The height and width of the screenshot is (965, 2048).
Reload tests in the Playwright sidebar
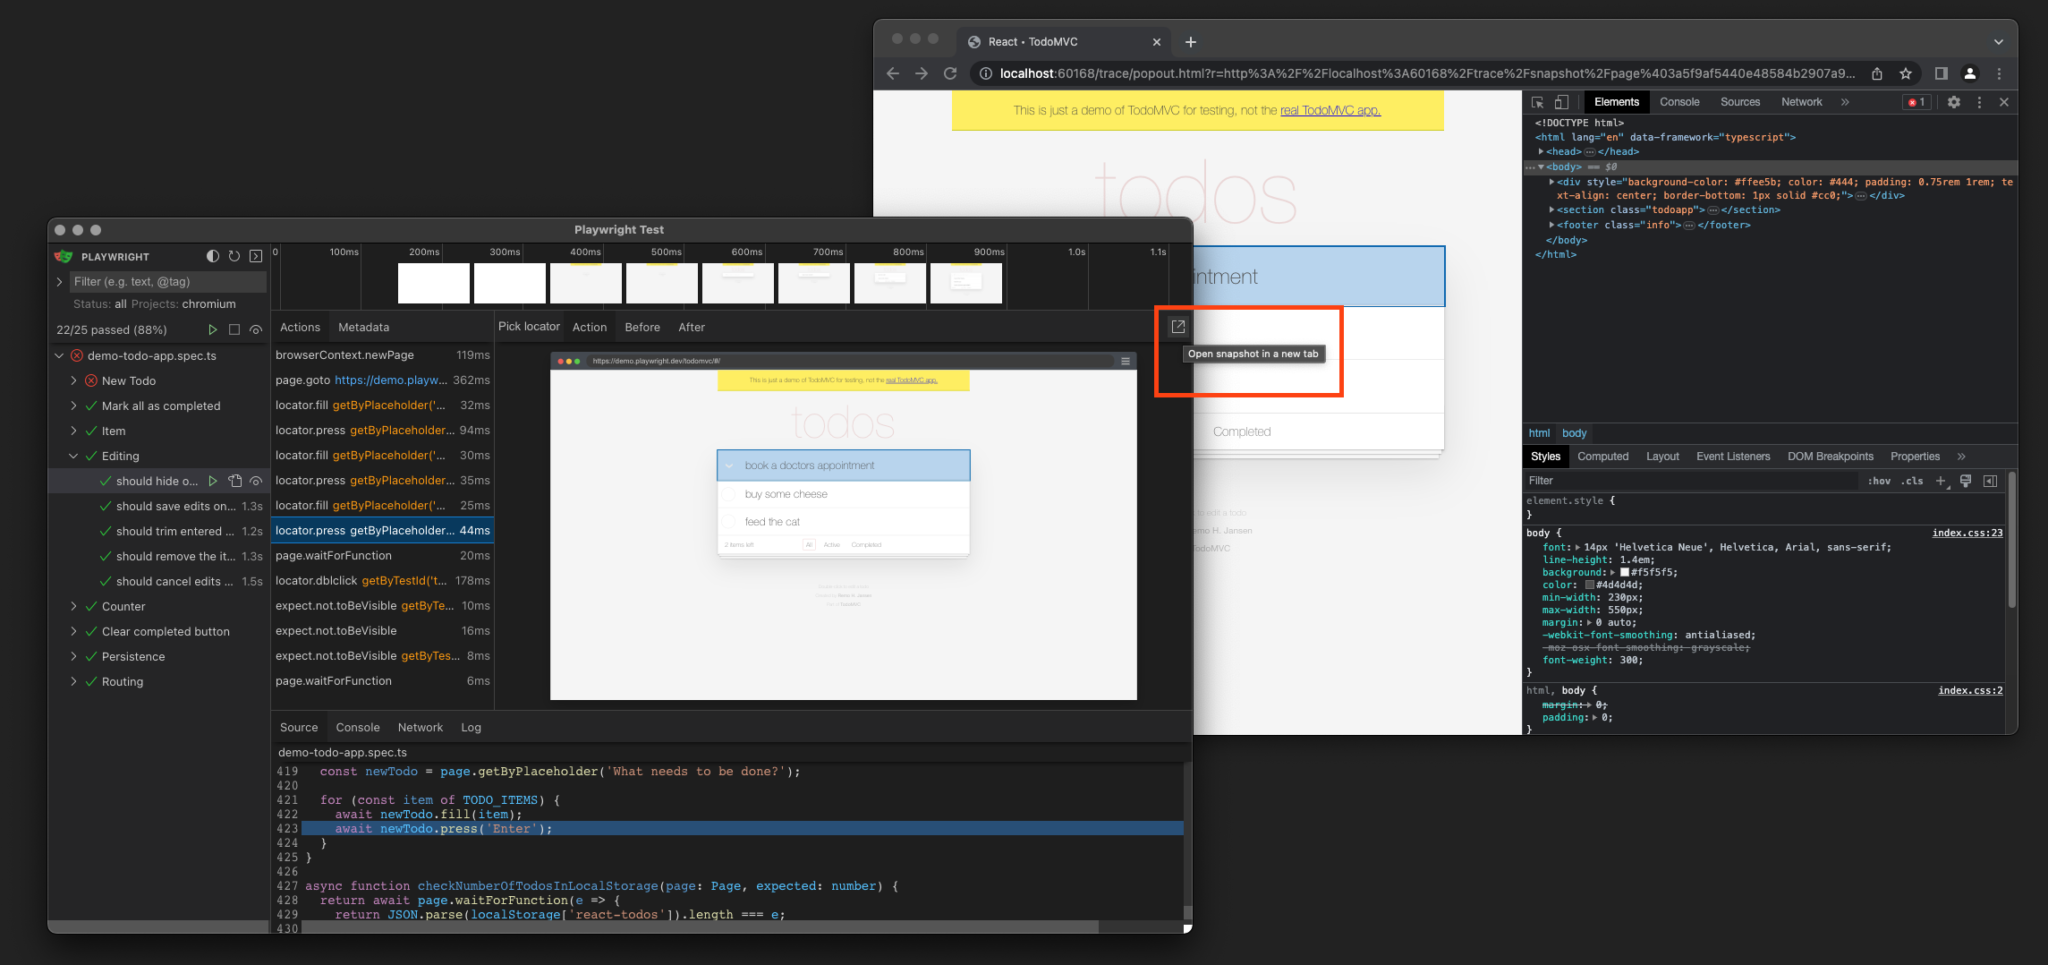pyautogui.click(x=234, y=256)
